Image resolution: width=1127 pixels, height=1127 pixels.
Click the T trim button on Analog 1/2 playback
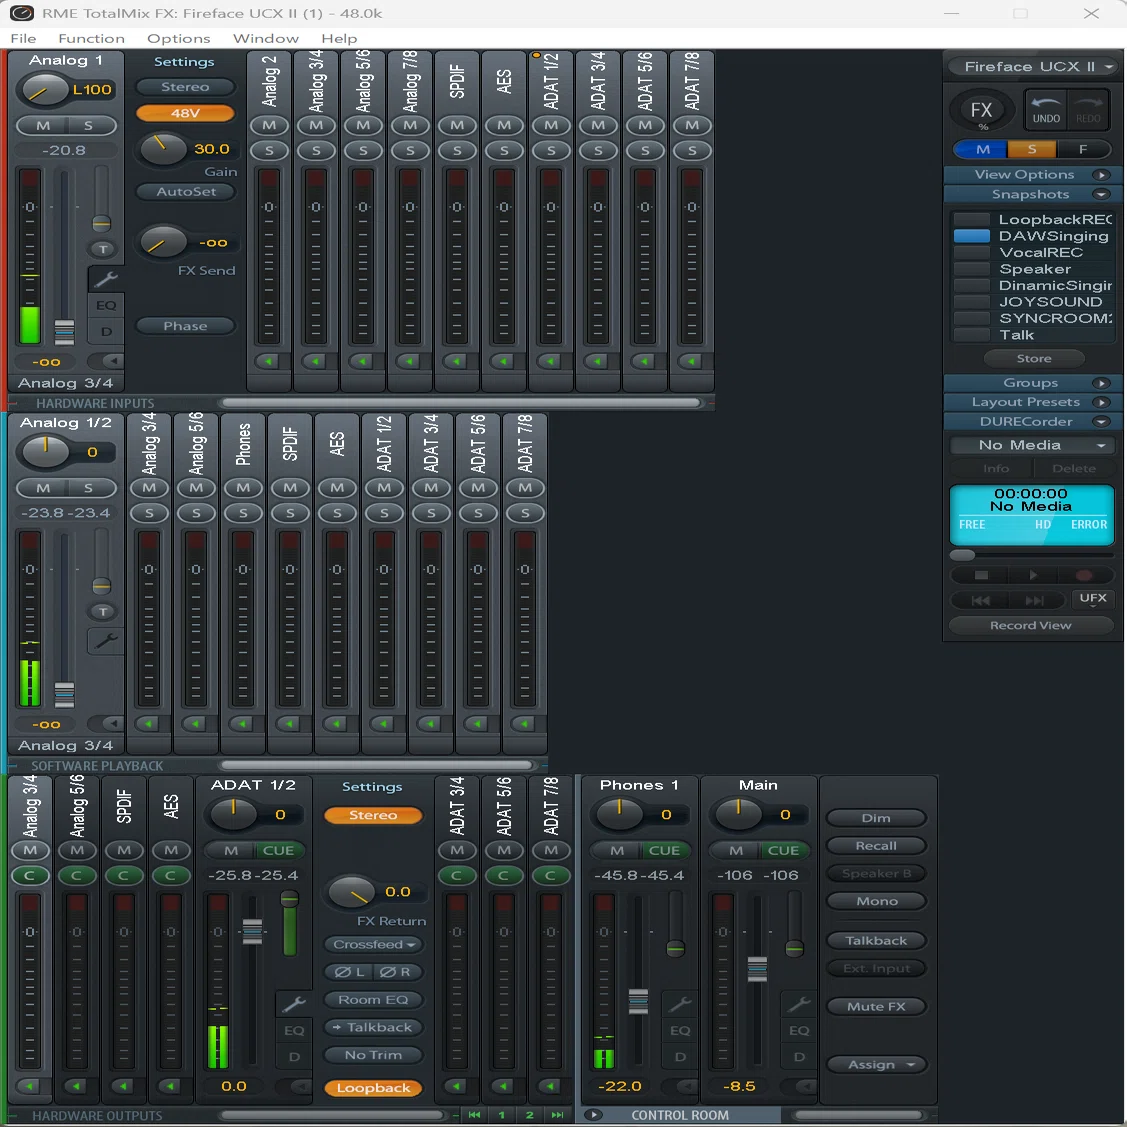click(x=103, y=612)
